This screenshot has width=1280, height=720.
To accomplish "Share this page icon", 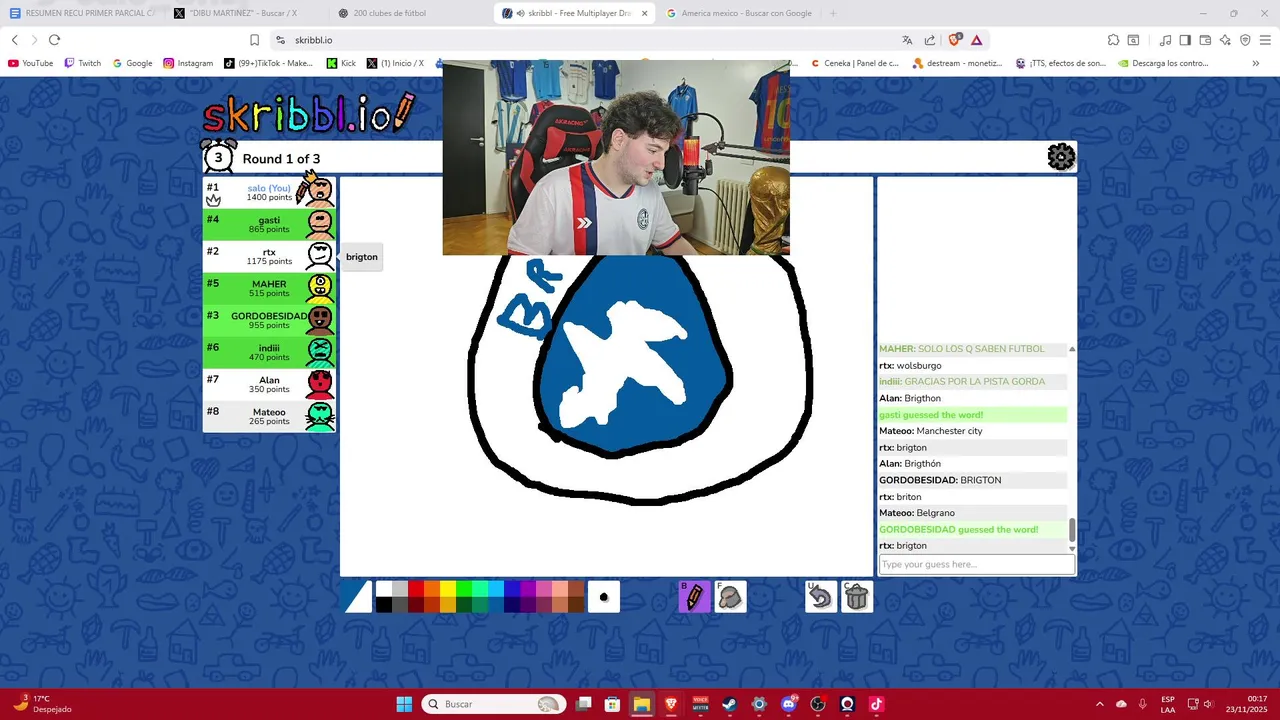I will 930,40.
